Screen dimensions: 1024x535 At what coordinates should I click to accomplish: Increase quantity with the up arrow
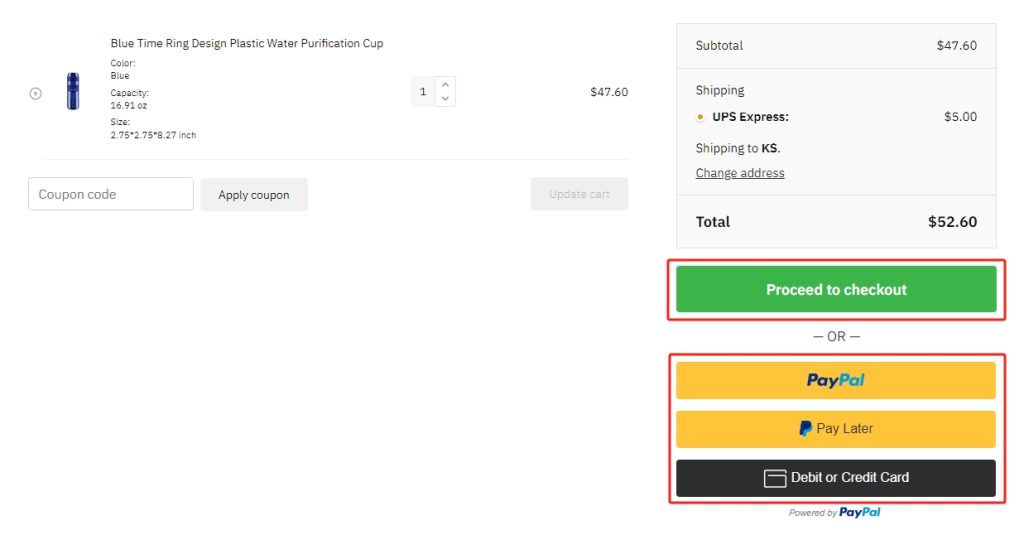click(445, 84)
